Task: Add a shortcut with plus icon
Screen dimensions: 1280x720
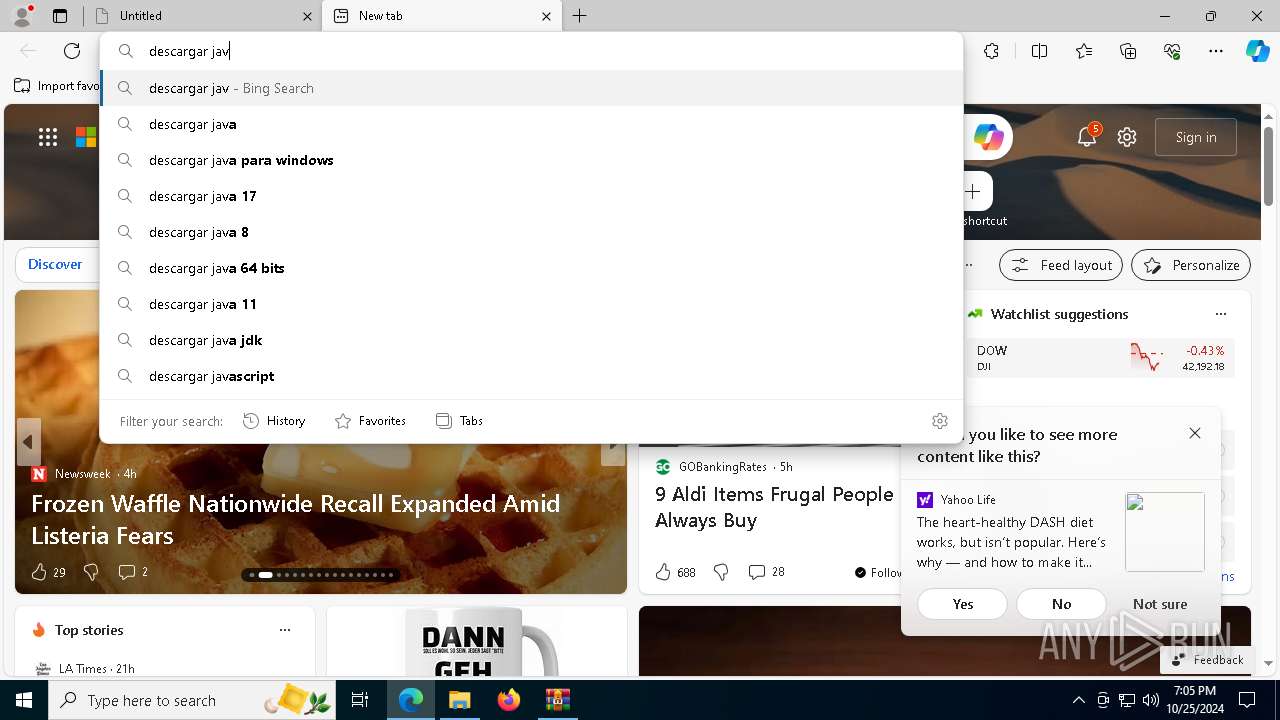Action: (973, 191)
